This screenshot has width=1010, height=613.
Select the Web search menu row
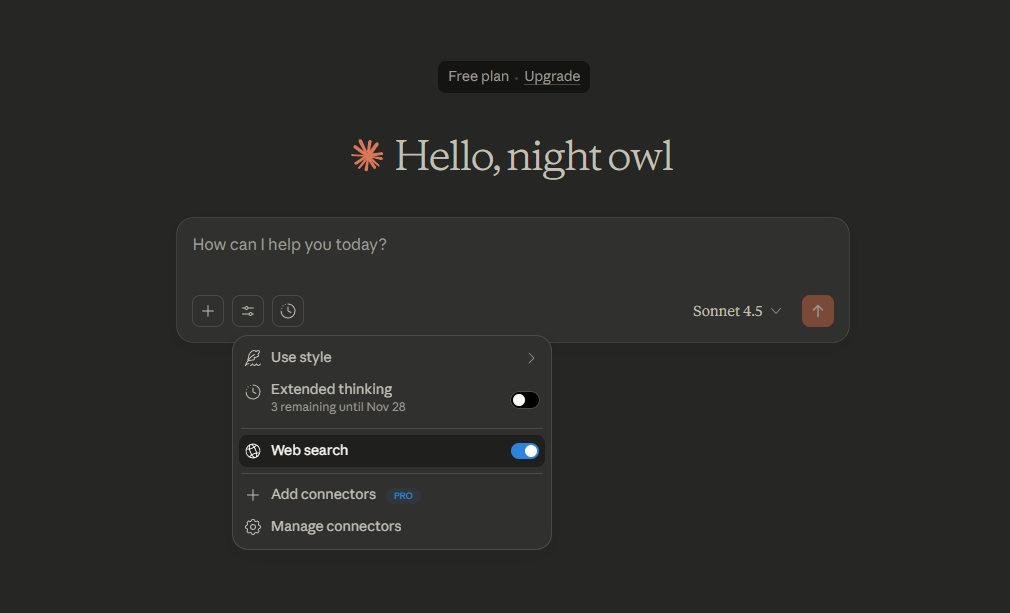click(392, 451)
